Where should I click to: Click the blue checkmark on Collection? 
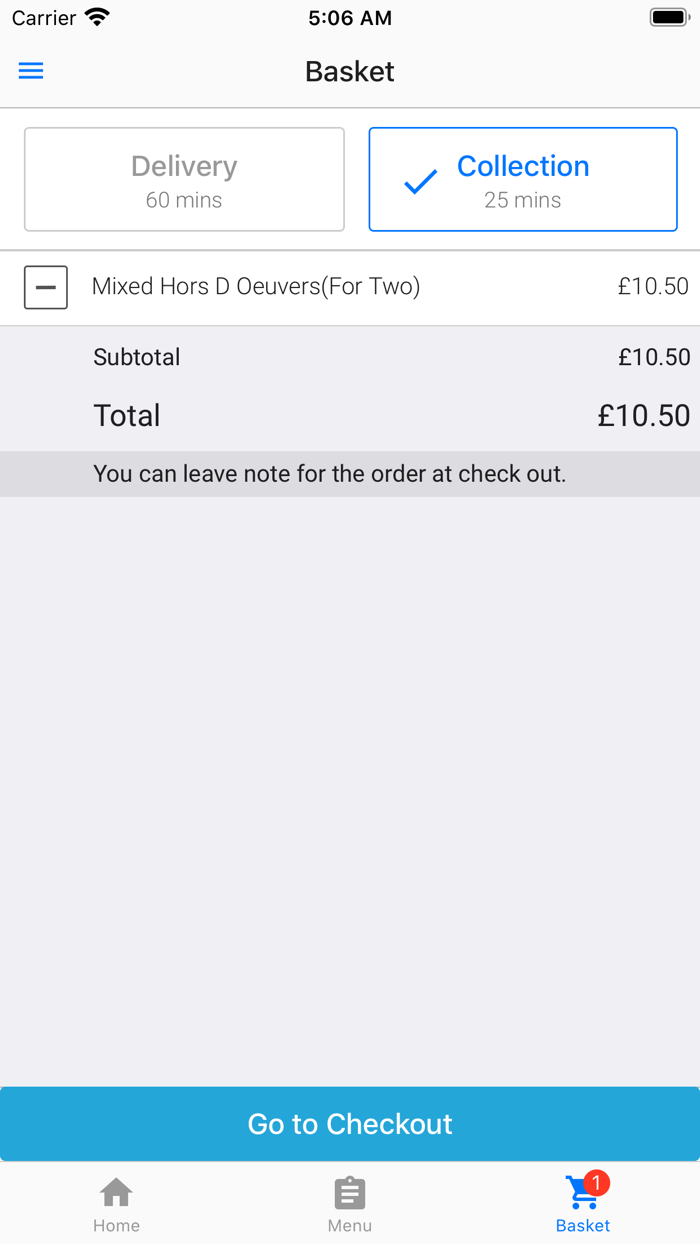point(420,181)
